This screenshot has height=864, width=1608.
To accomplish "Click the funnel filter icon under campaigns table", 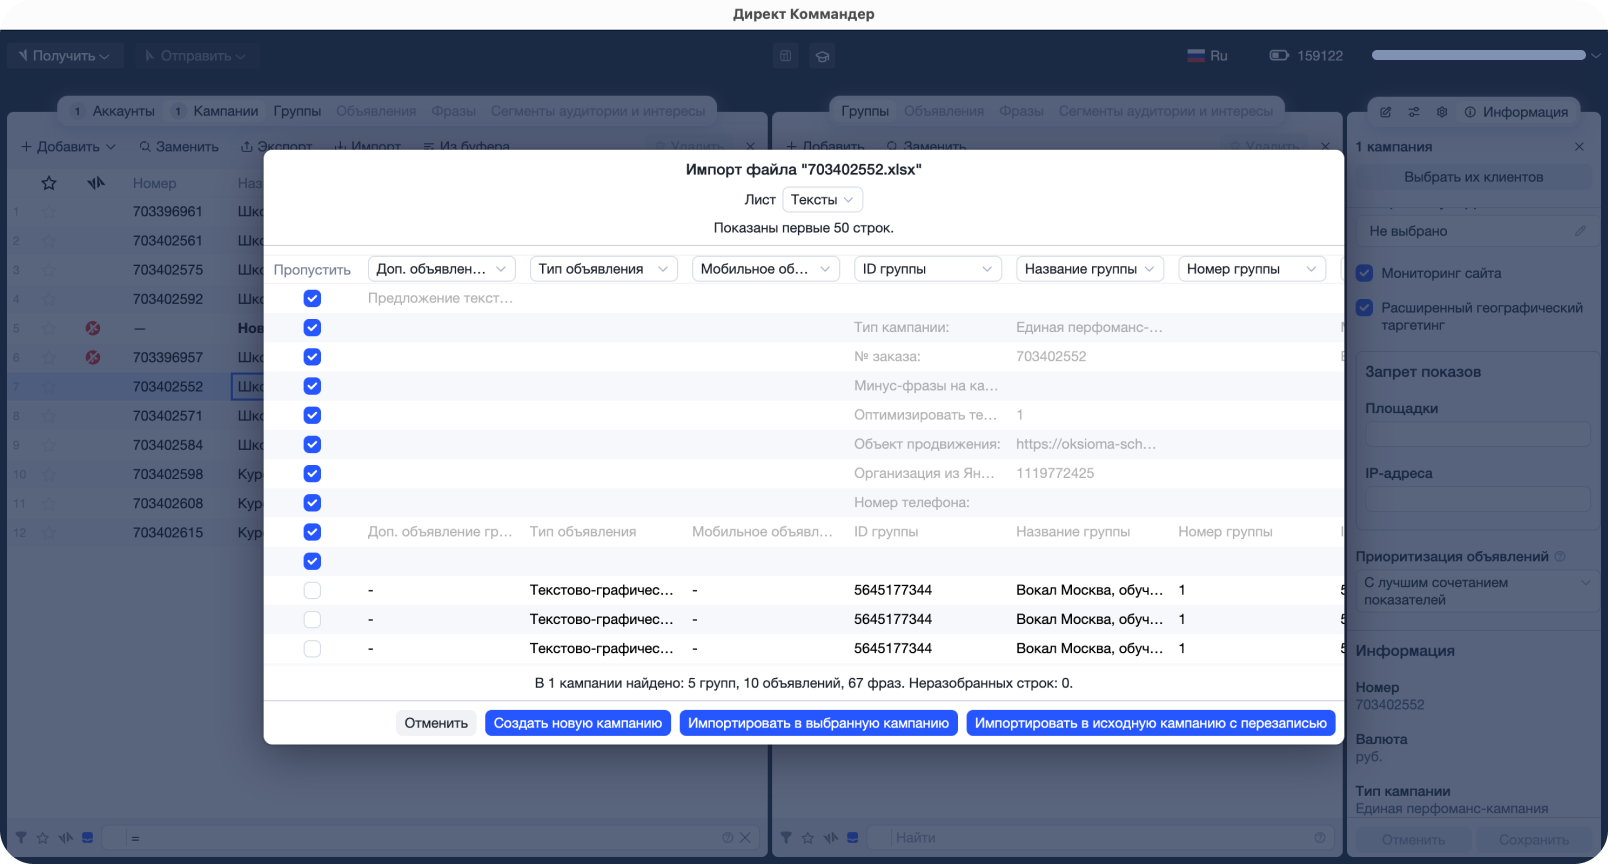I will click(21, 838).
